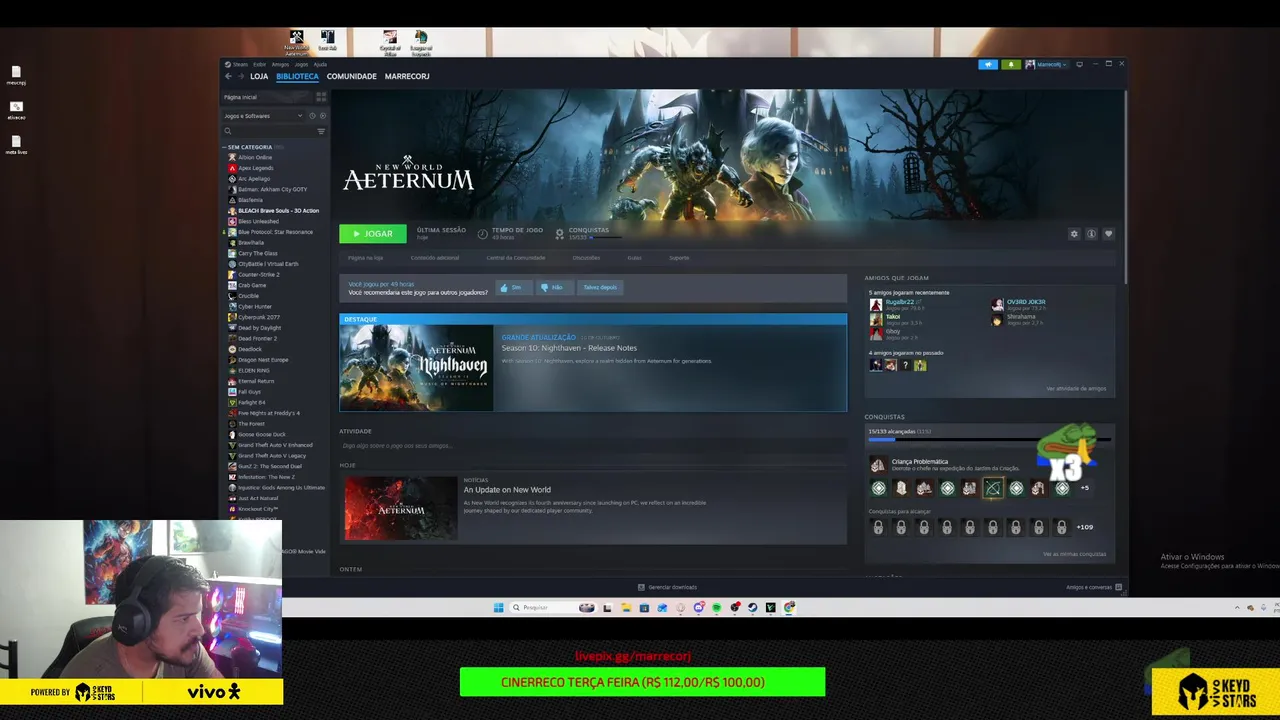Open Amigos e conversas panel
Screen dimensions: 1280x720
(1093, 587)
